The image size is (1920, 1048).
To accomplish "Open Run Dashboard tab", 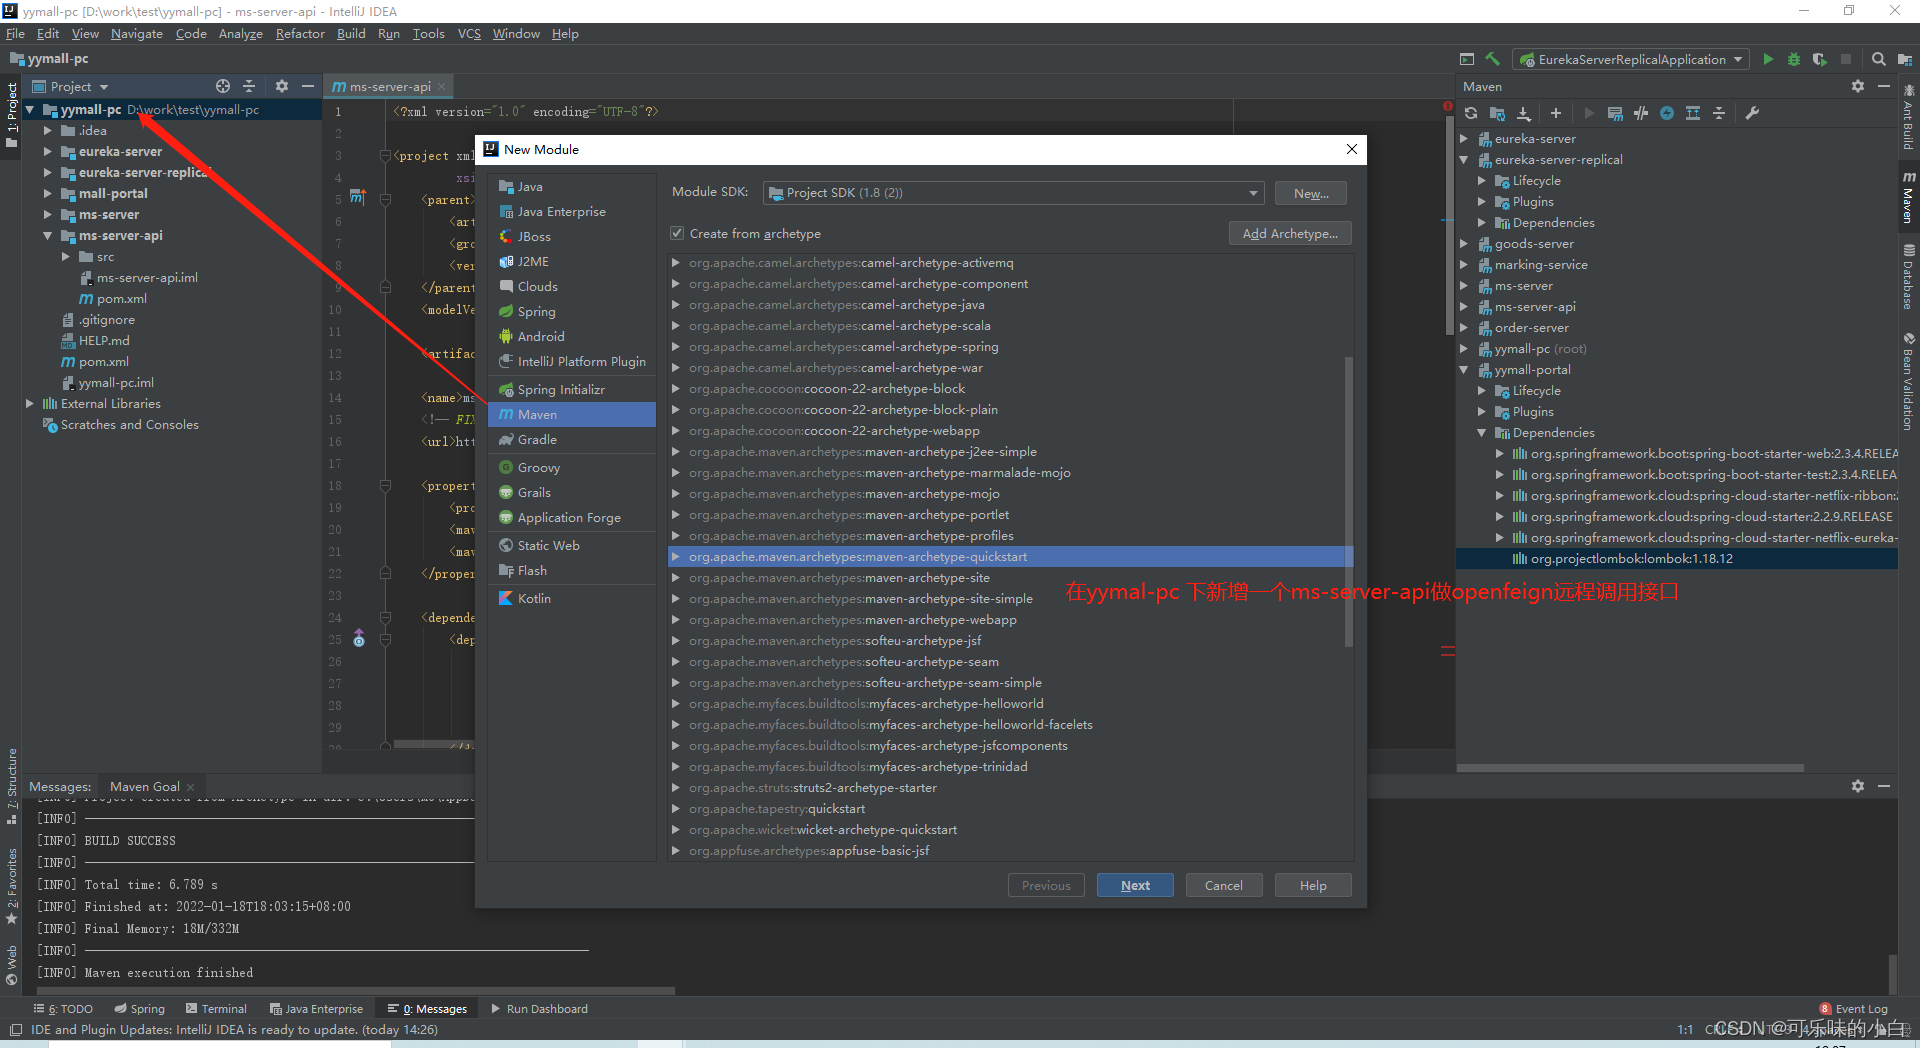I will 539,1009.
